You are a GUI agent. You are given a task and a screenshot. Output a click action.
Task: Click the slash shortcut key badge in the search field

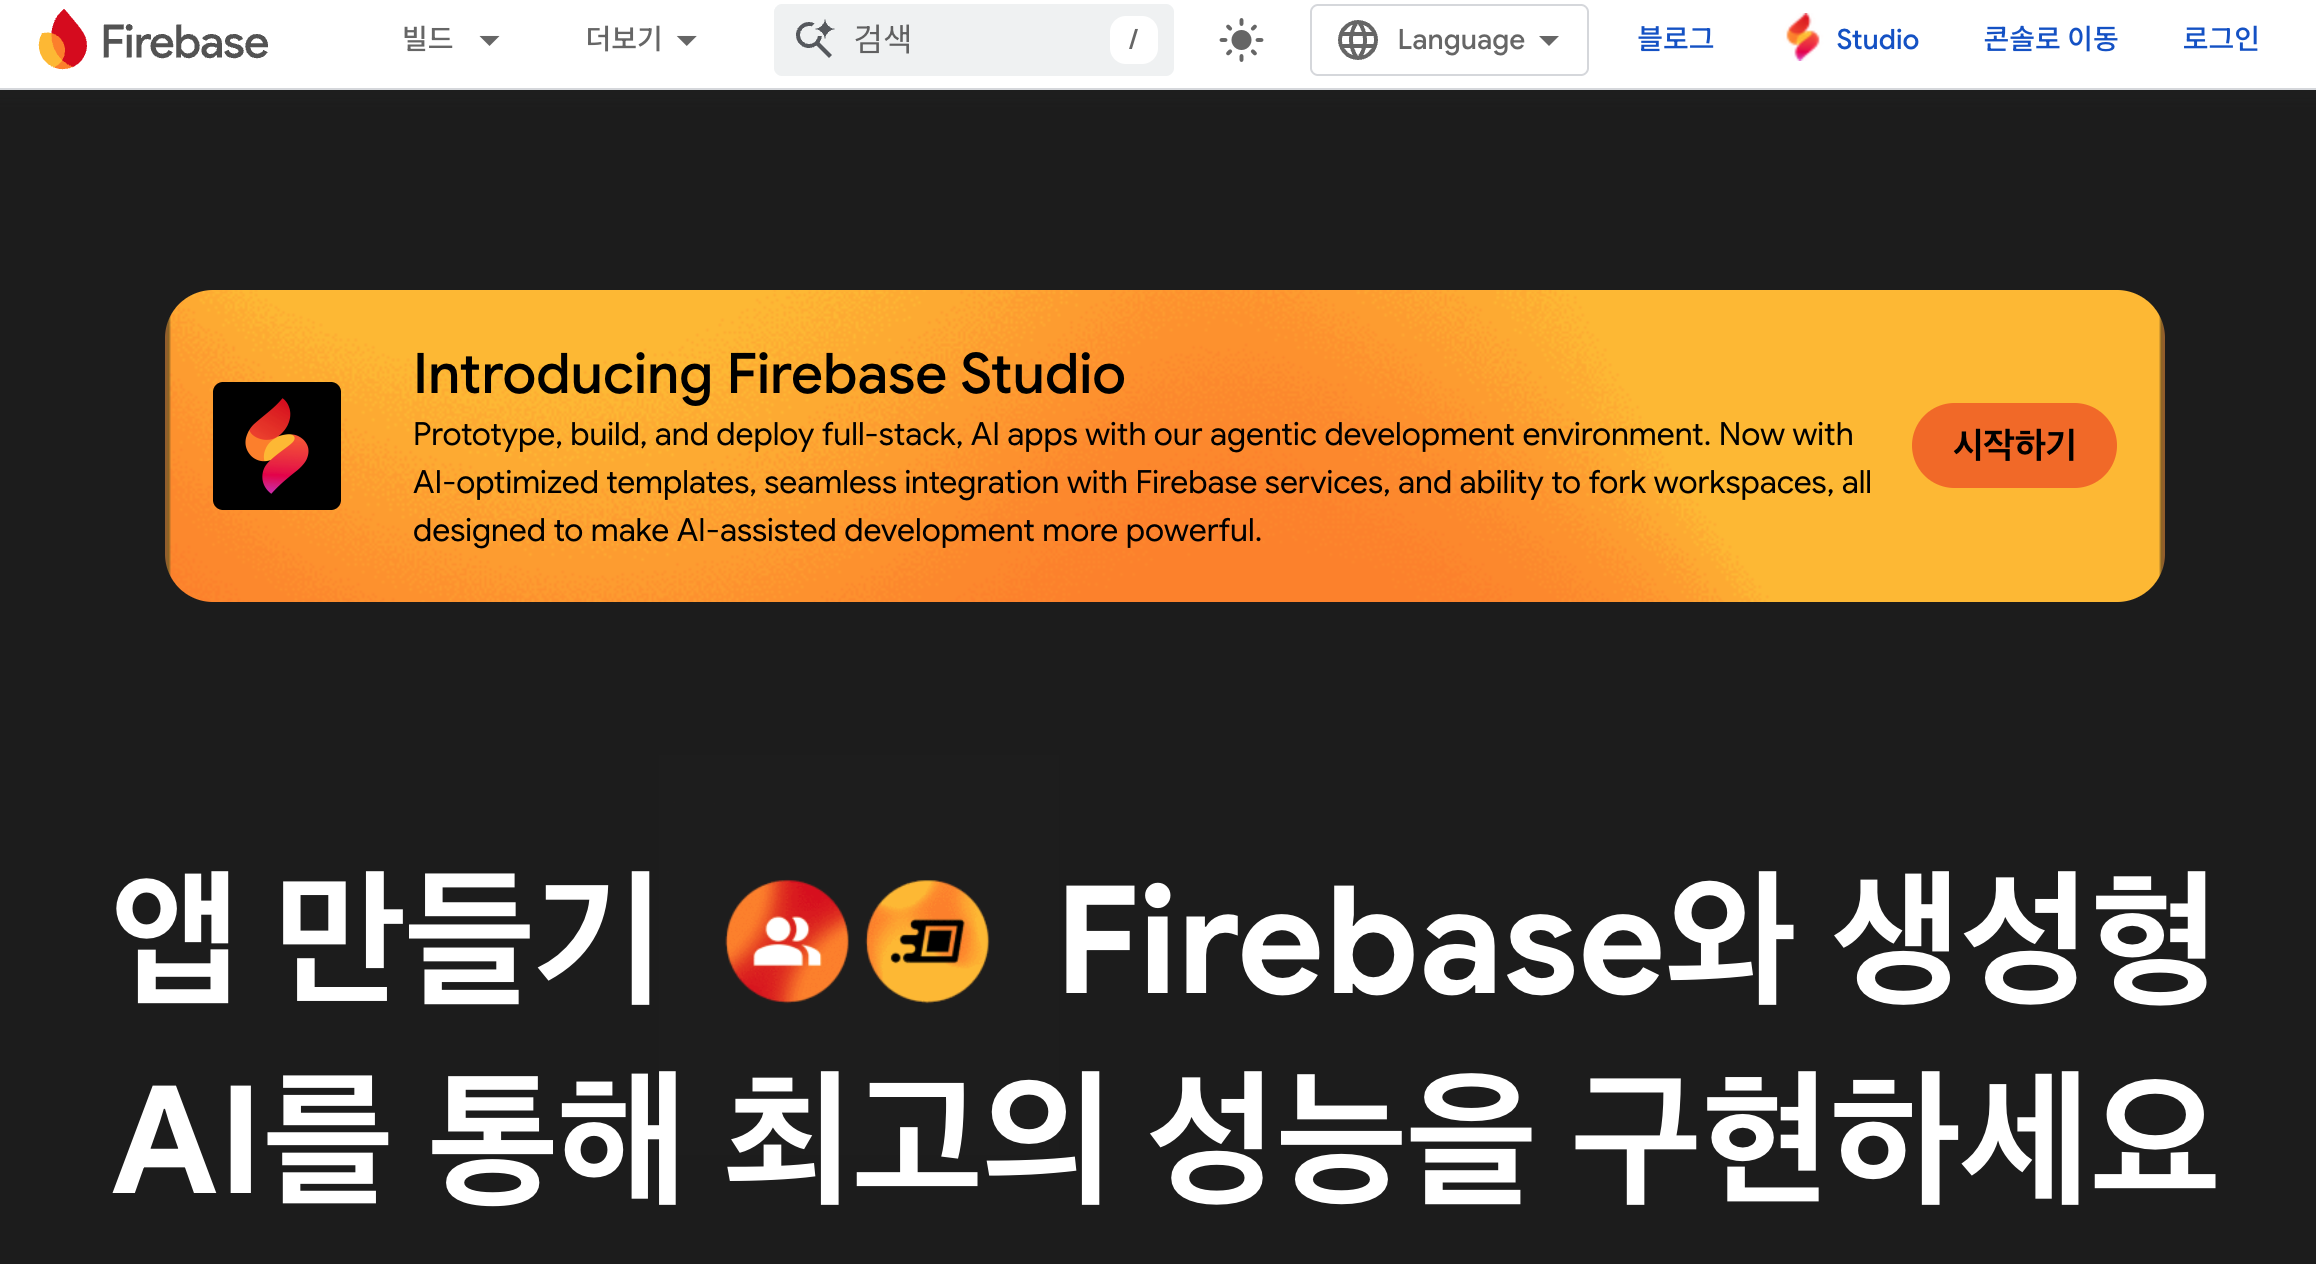(1133, 40)
